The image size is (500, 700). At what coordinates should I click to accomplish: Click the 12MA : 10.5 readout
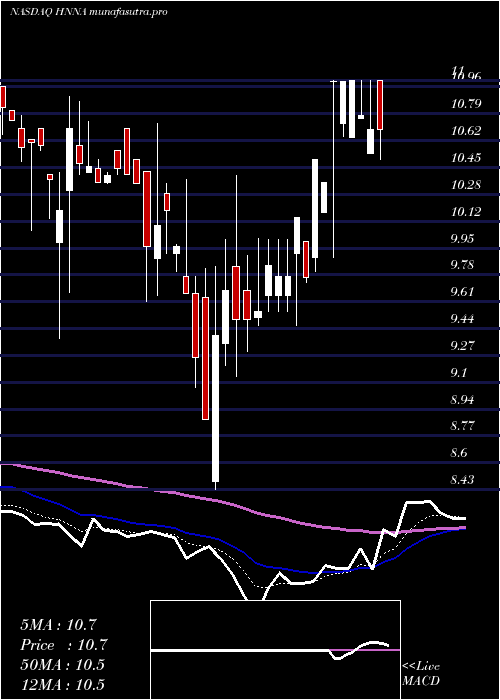coord(62,685)
